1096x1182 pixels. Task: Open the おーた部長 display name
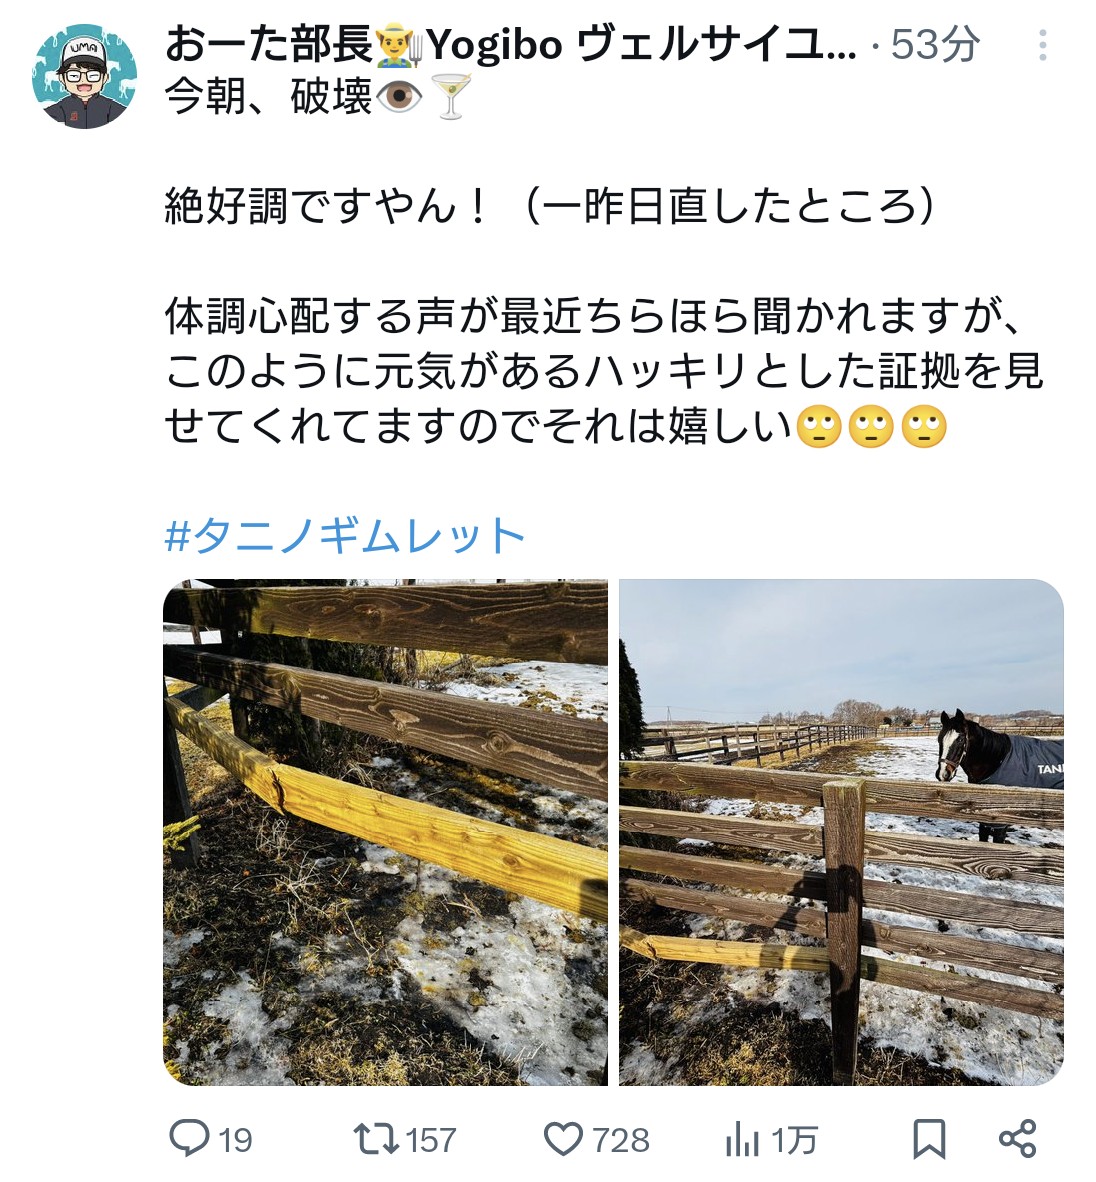tap(269, 44)
